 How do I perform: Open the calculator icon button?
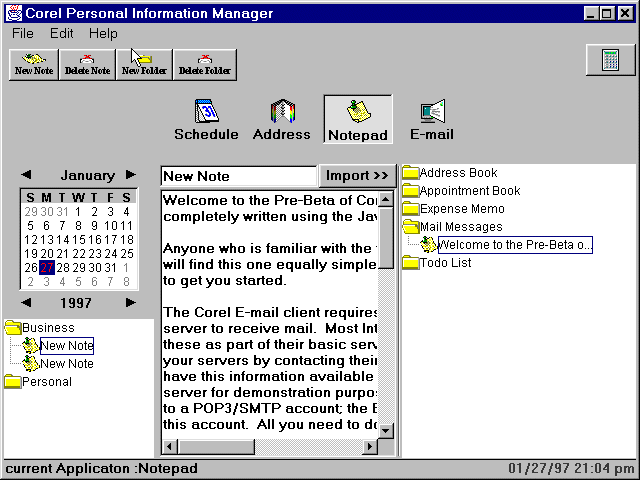click(611, 60)
